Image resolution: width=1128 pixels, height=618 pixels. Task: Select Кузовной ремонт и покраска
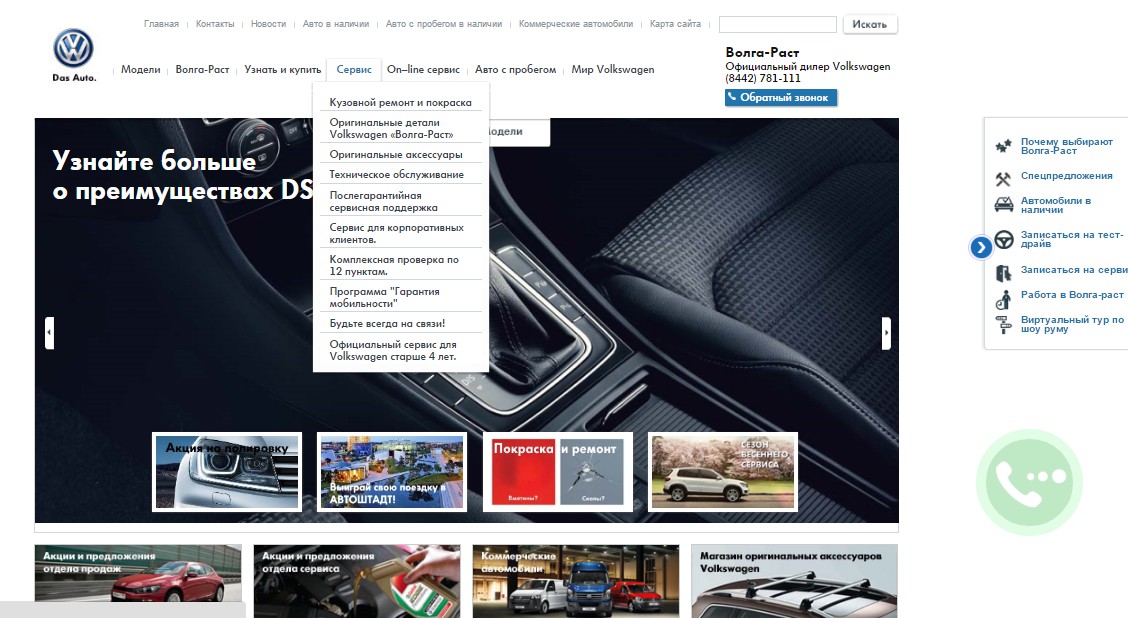point(401,102)
